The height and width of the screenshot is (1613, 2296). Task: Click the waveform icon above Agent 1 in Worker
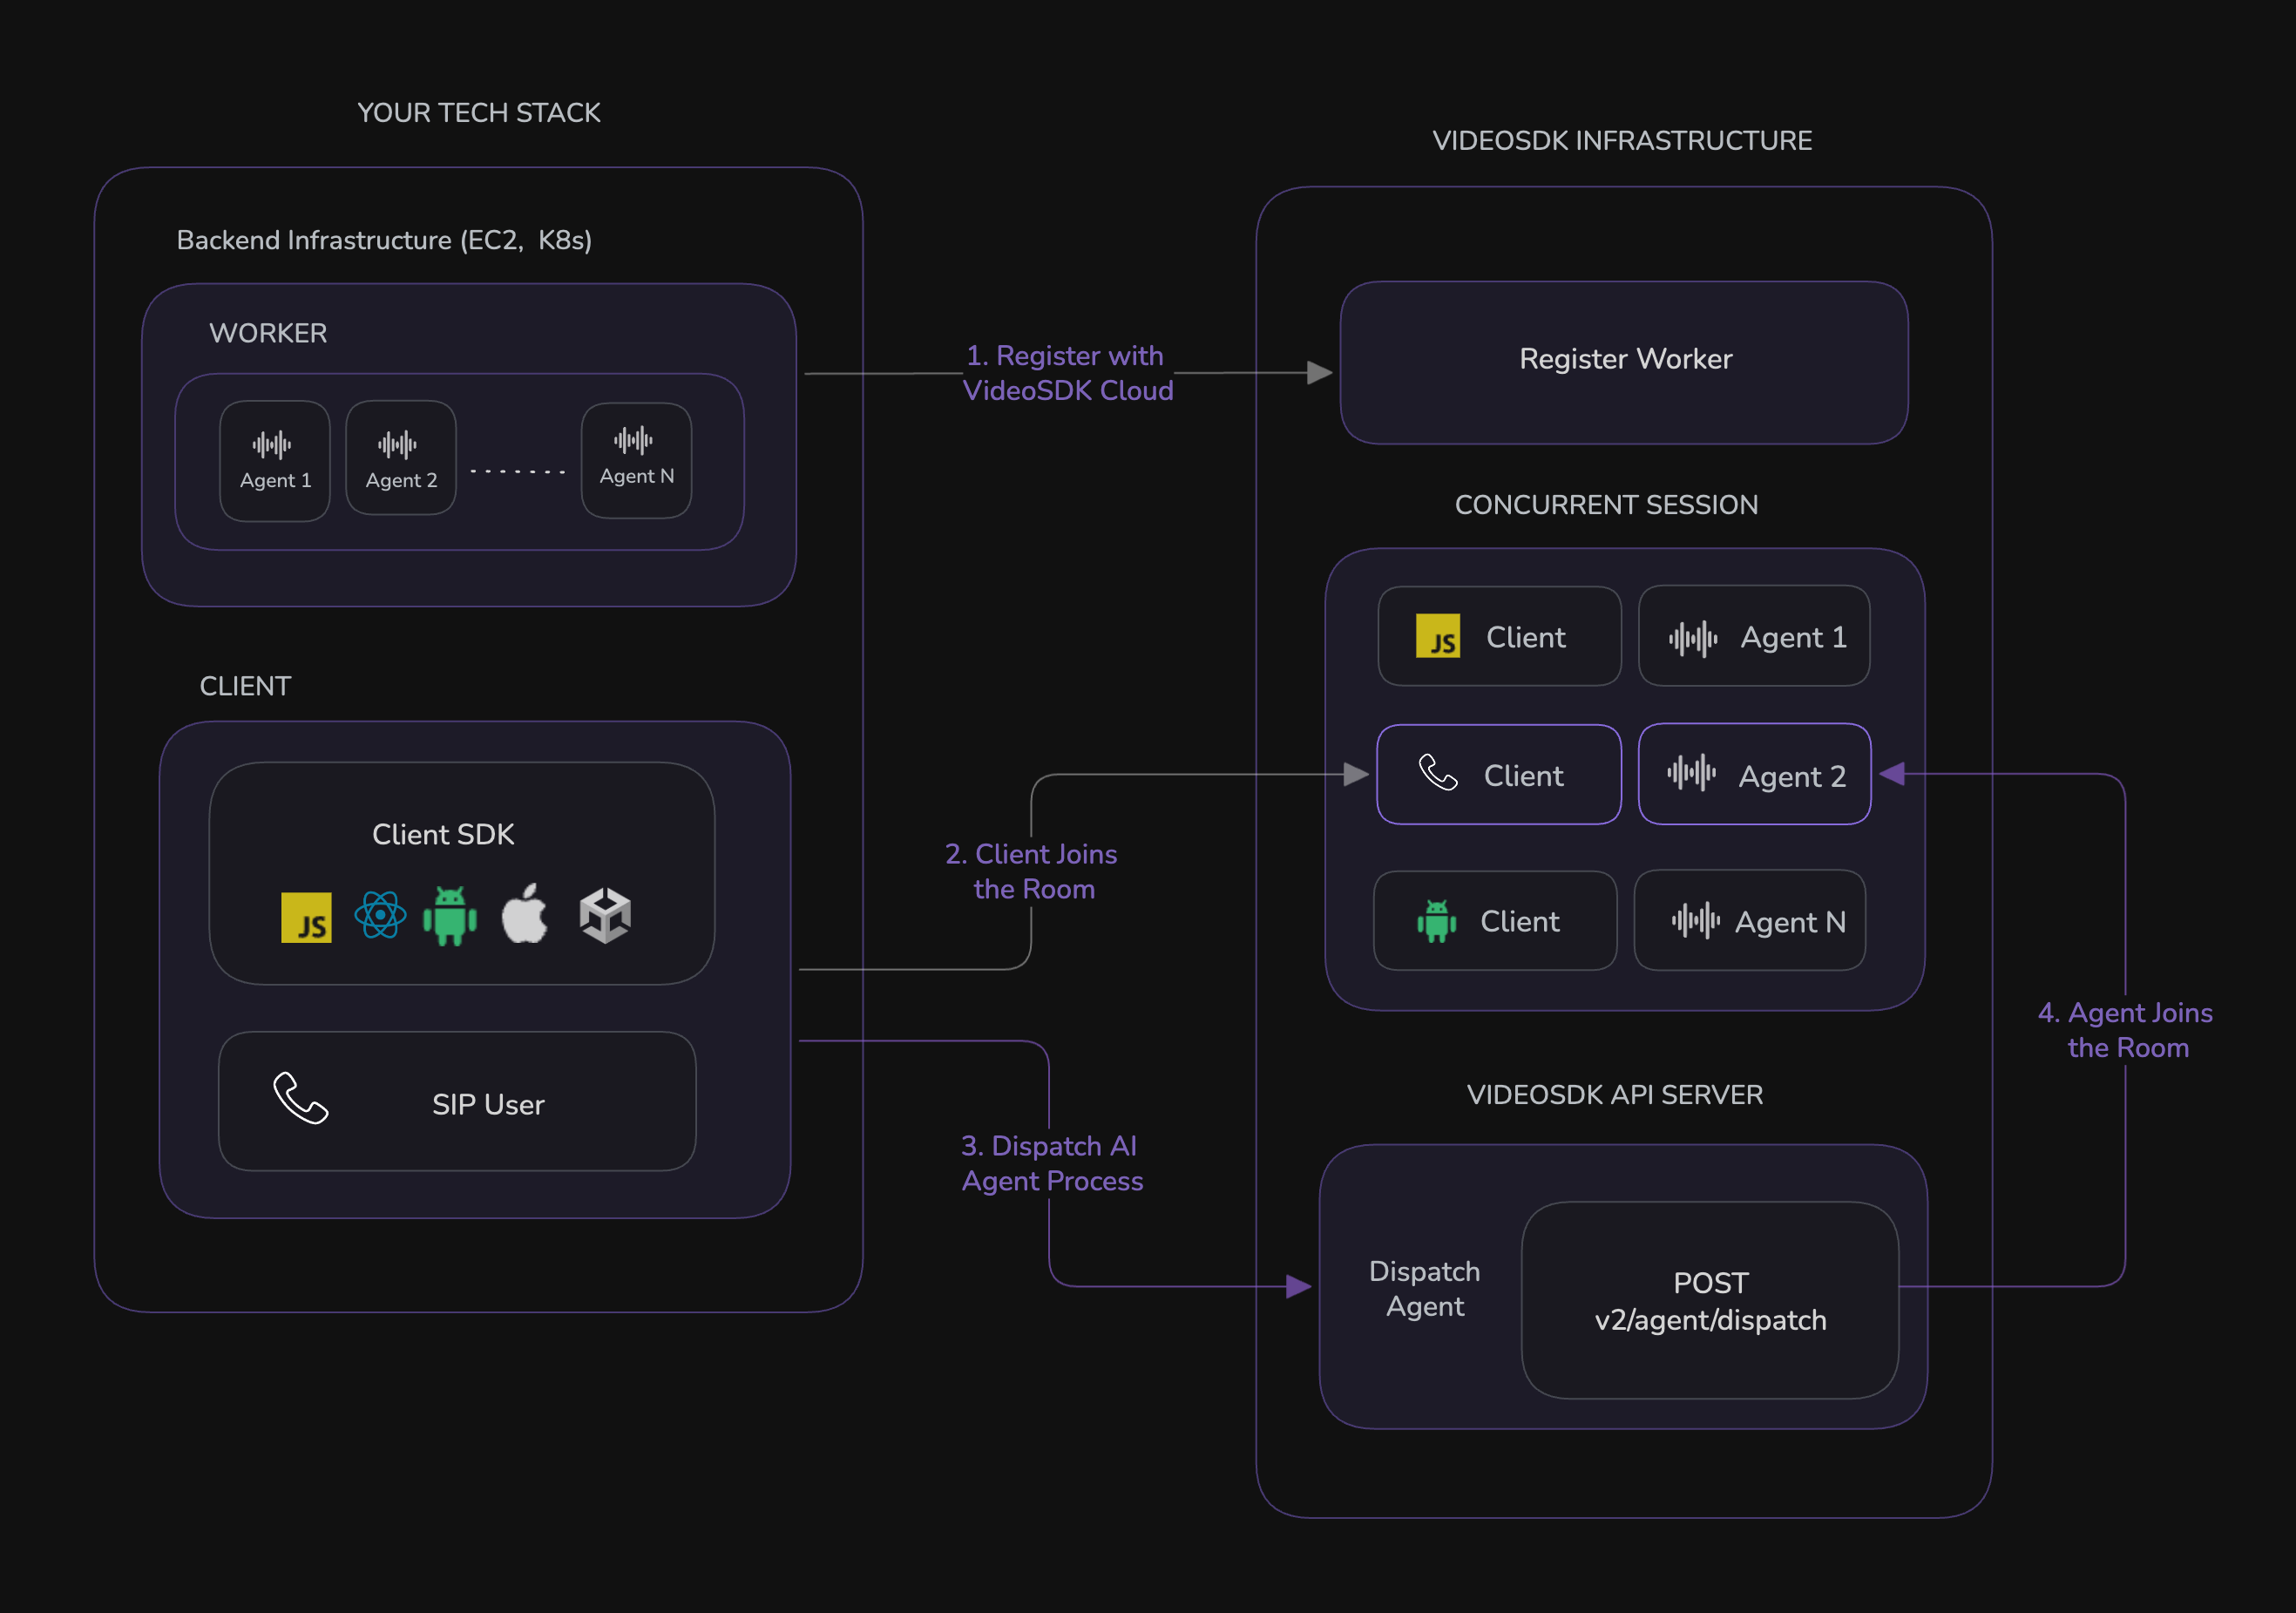pyautogui.click(x=272, y=444)
